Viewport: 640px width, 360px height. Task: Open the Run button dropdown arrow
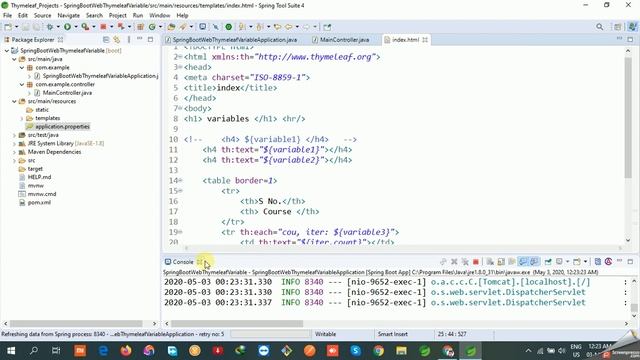76,27
